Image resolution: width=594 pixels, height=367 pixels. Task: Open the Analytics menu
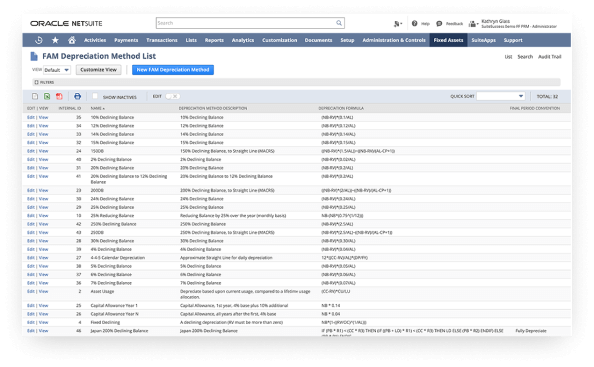coord(243,40)
